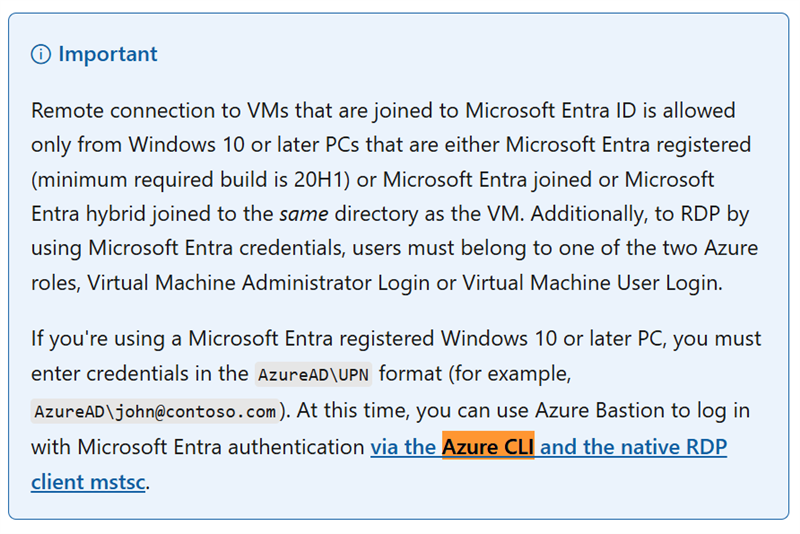
Task: Click the AzureAD\john@contoso.com code example
Action: click(155, 411)
